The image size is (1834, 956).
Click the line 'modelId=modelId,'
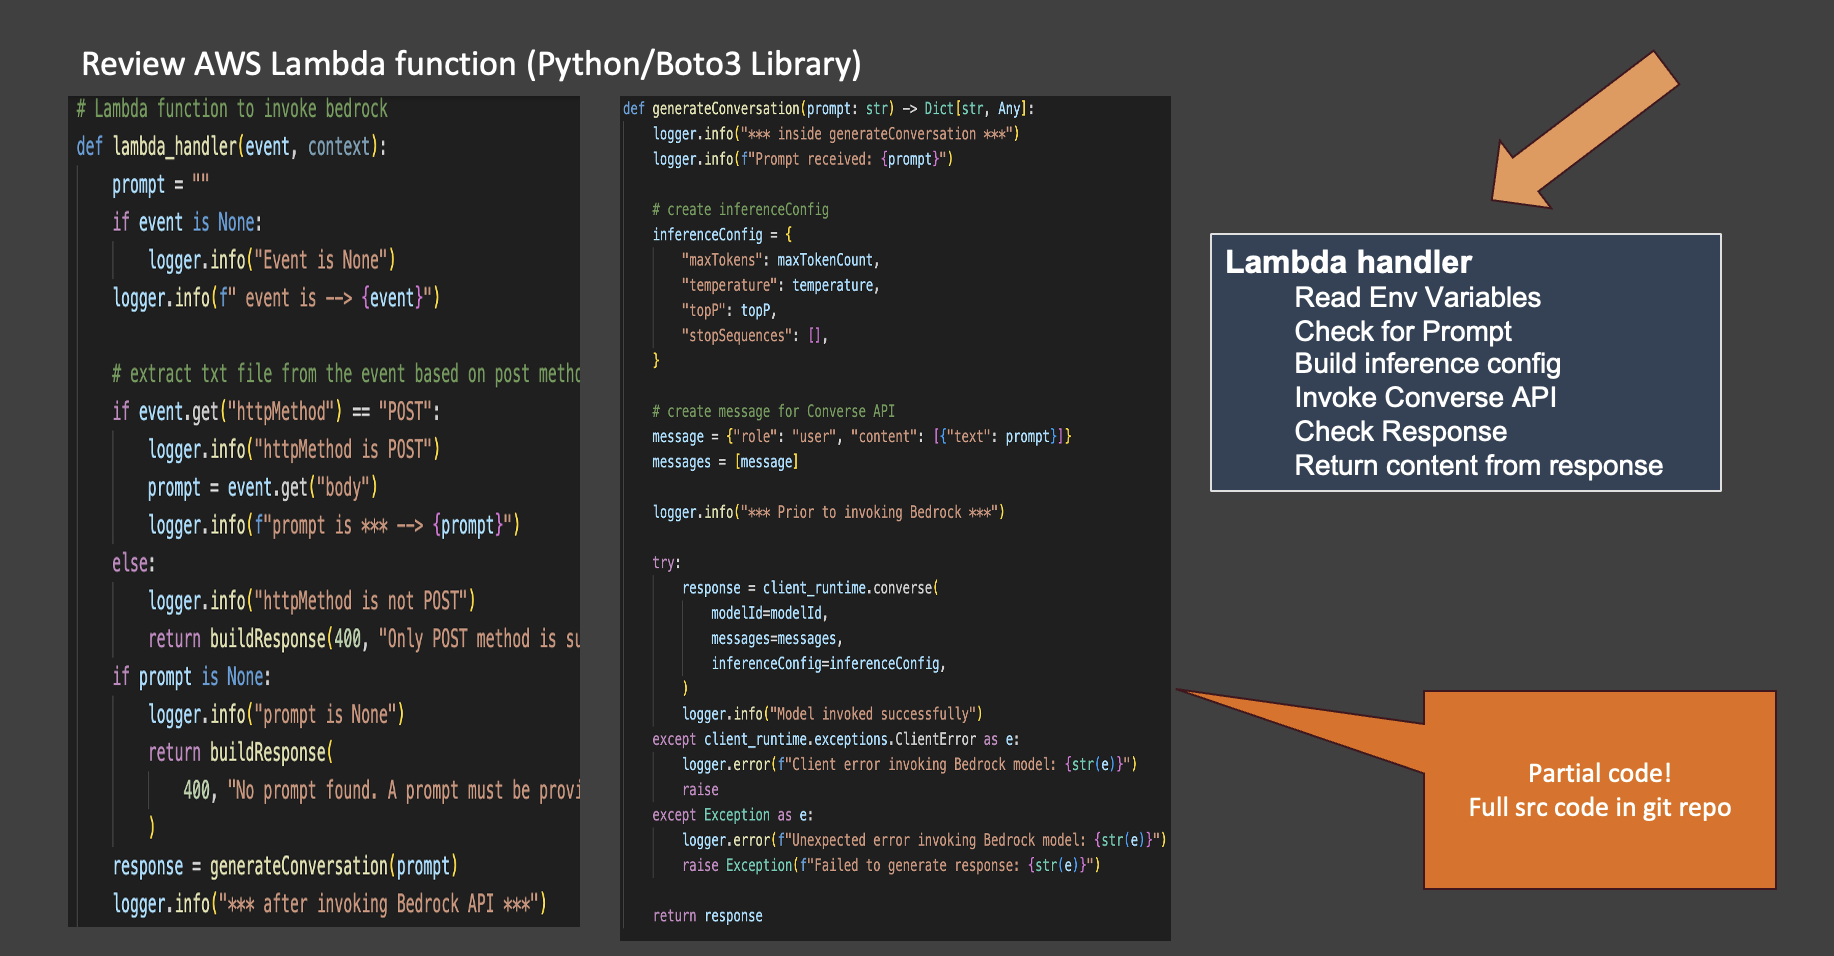[769, 613]
